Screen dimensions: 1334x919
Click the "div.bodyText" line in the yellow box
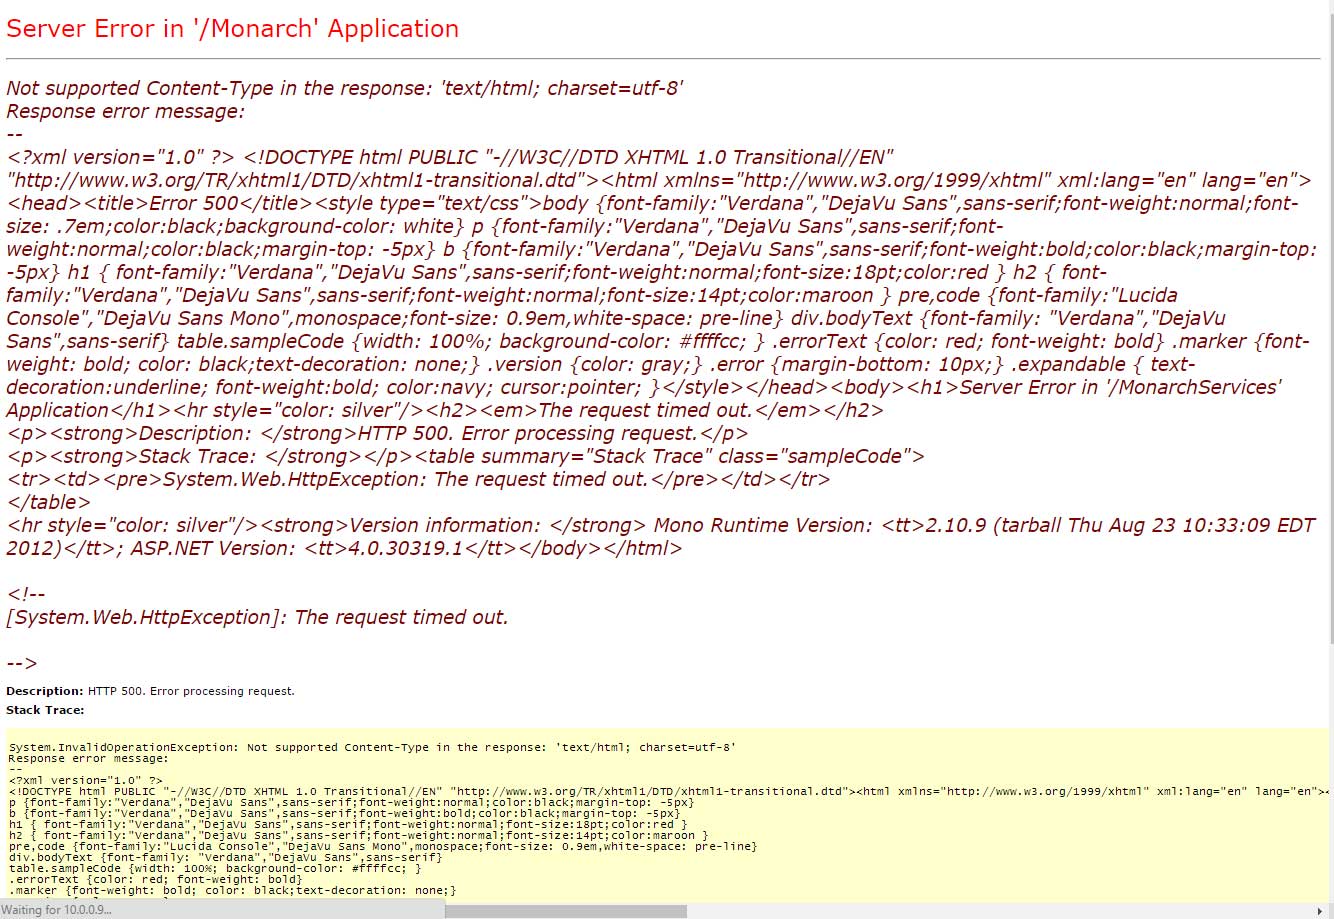coord(225,857)
